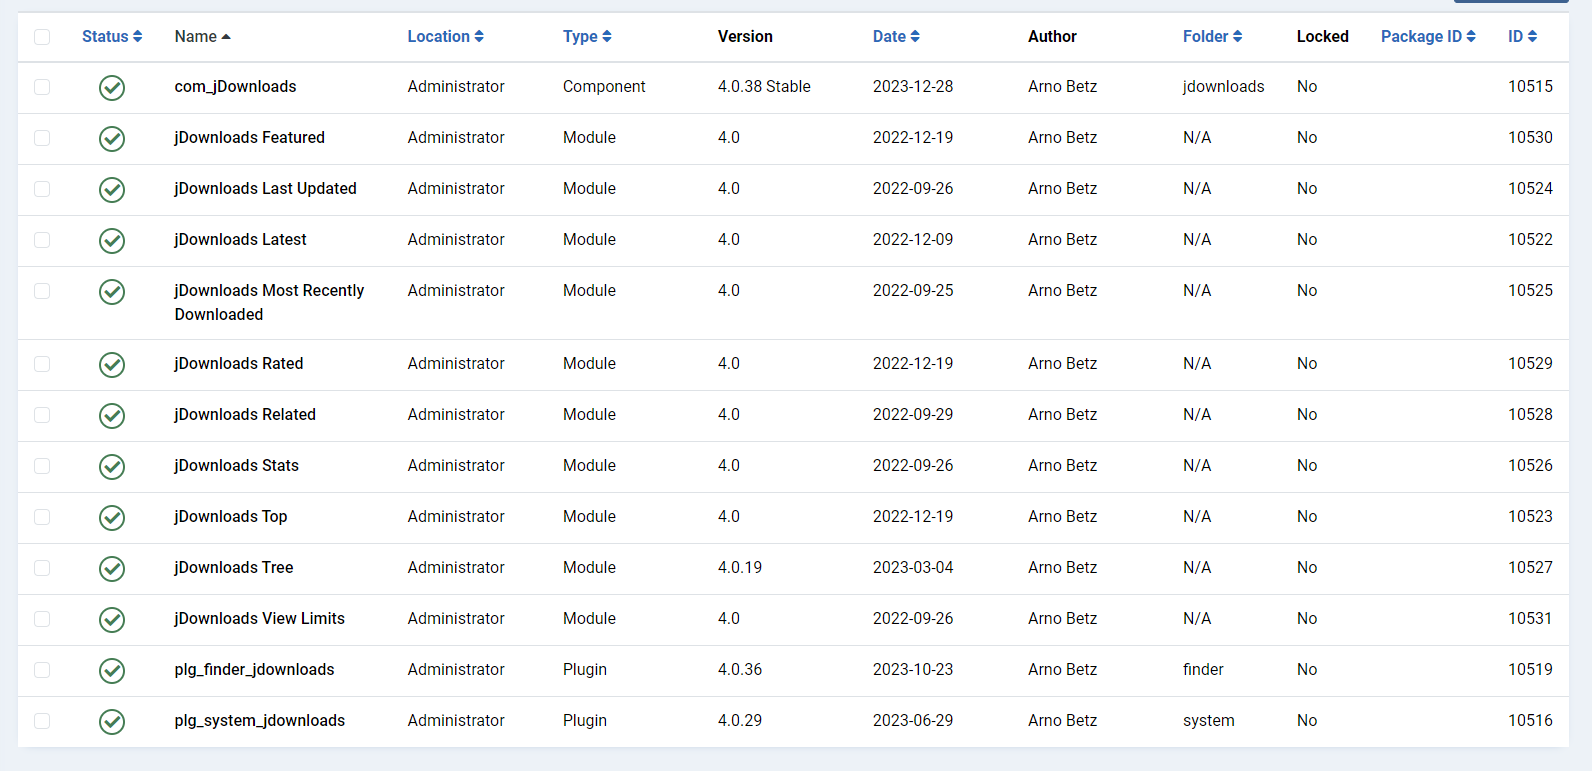Image resolution: width=1592 pixels, height=771 pixels.
Task: Click the jDownloads Tree name
Action: click(234, 568)
